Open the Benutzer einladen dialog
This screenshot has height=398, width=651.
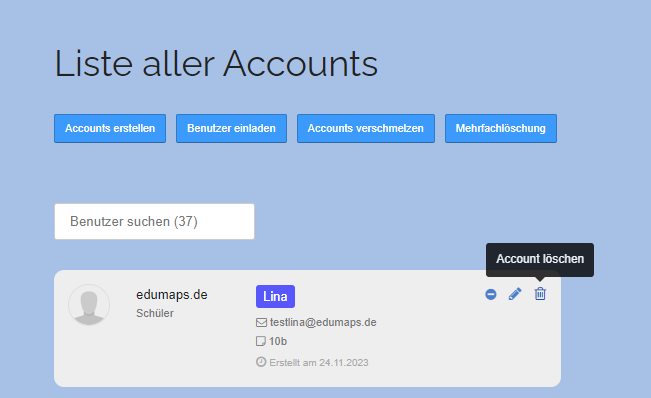pyautogui.click(x=231, y=128)
